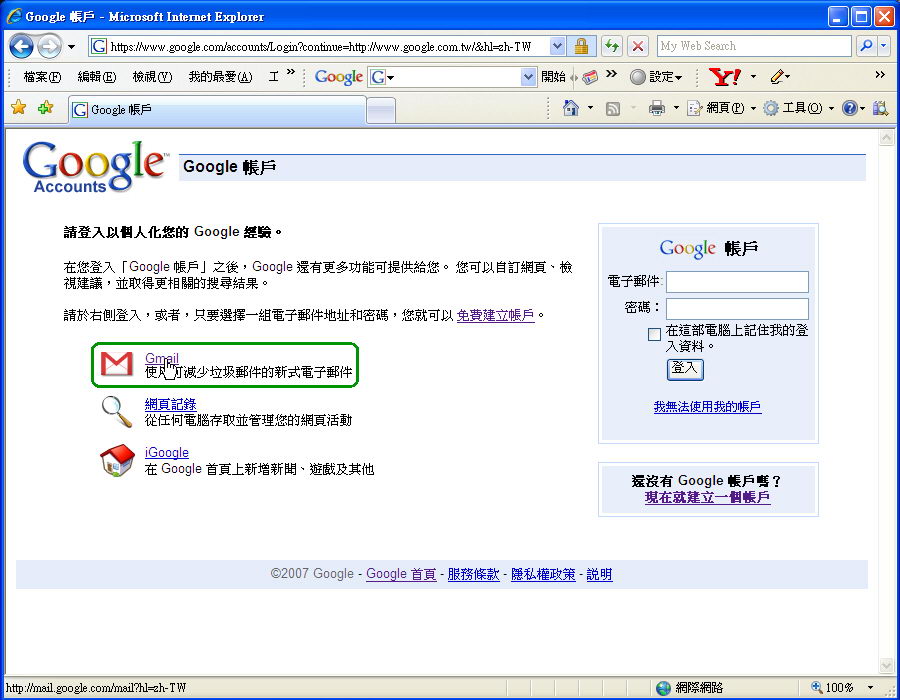The height and width of the screenshot is (700, 900).
Task: Click the 免費建立帳戶 link
Action: [x=495, y=315]
